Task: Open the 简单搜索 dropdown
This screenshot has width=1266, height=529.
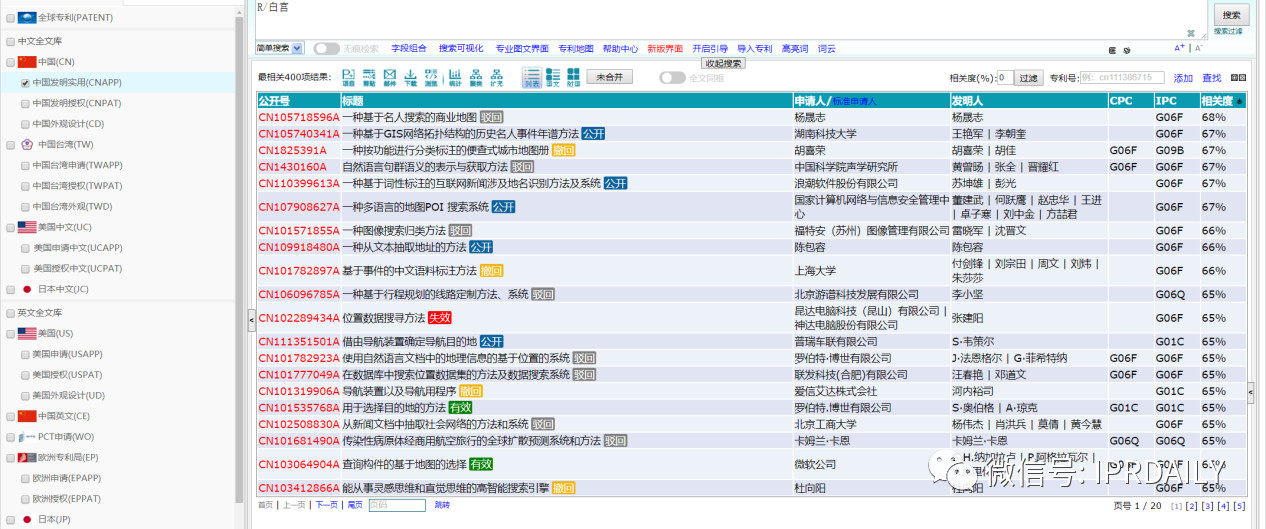Action: [279, 48]
